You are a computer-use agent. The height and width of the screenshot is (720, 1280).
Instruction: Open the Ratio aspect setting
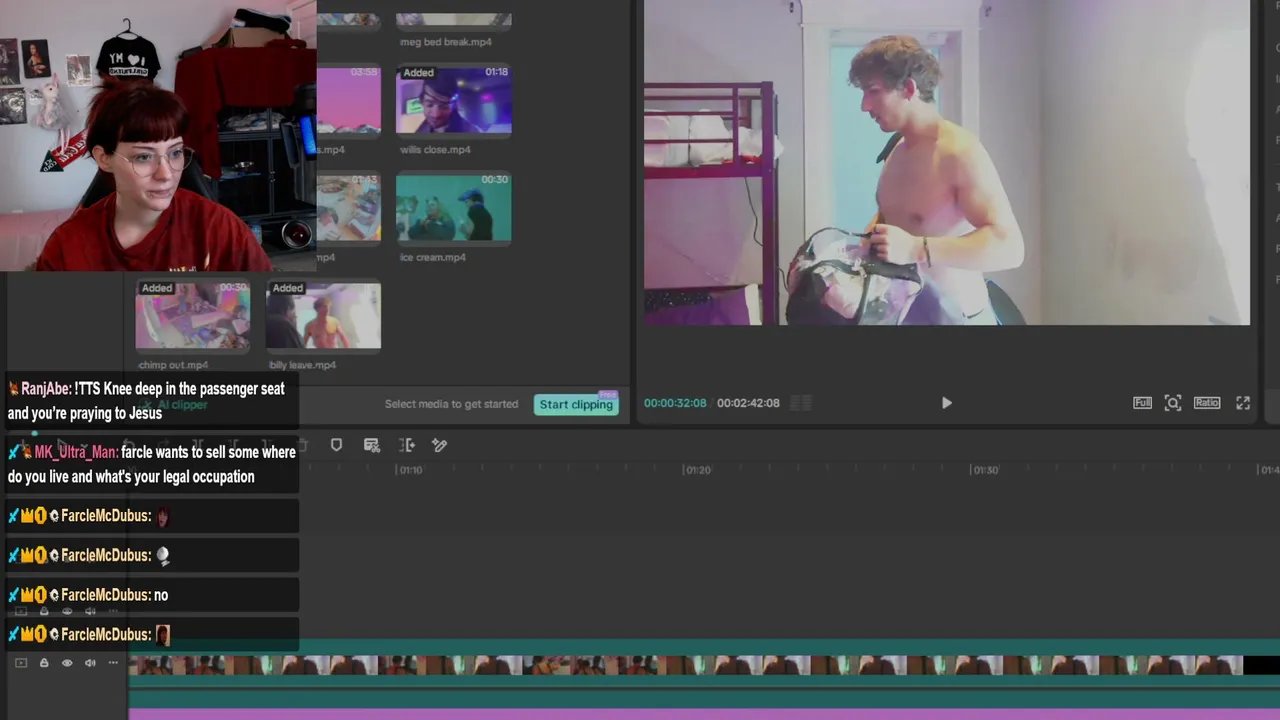1207,403
